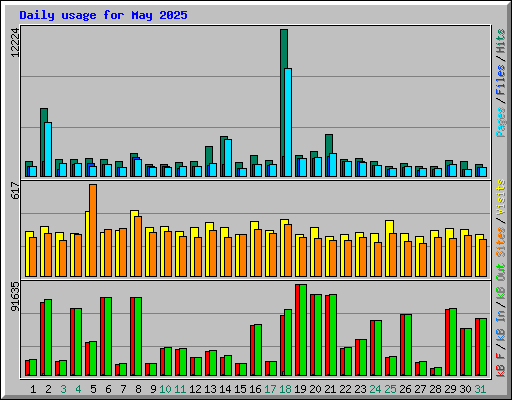Click day 5 on the x-axis

[93, 389]
